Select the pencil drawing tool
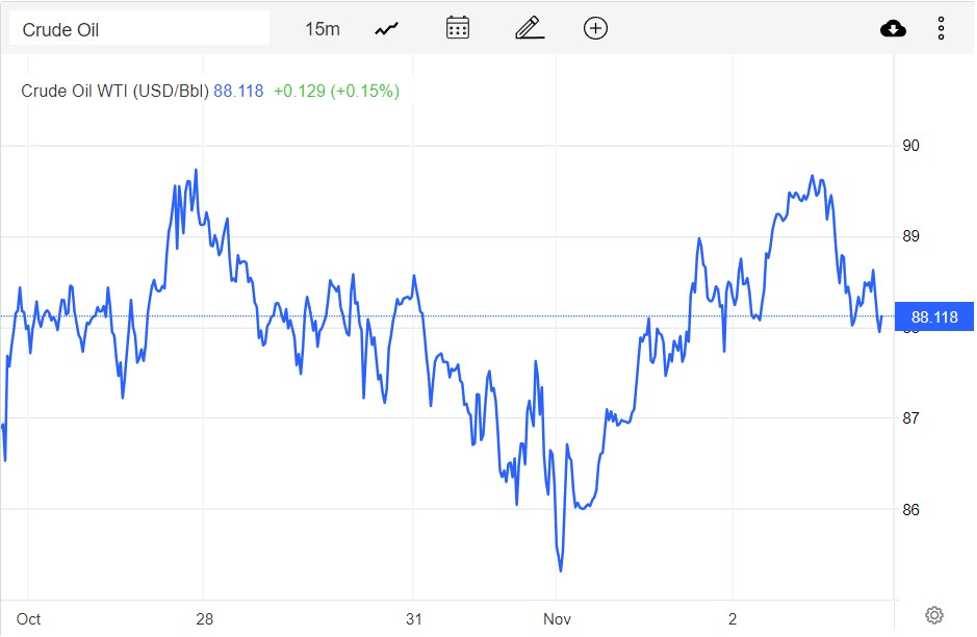 pyautogui.click(x=529, y=28)
